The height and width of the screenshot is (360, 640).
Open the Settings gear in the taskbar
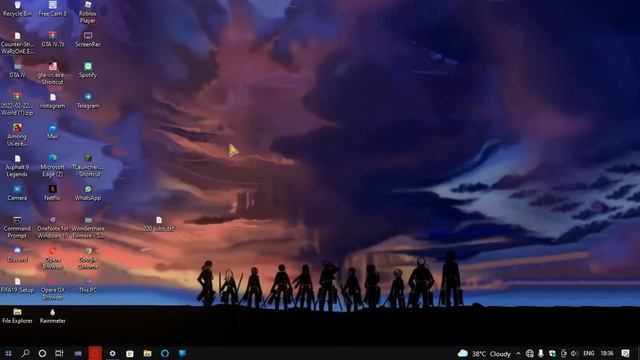click(x=112, y=353)
